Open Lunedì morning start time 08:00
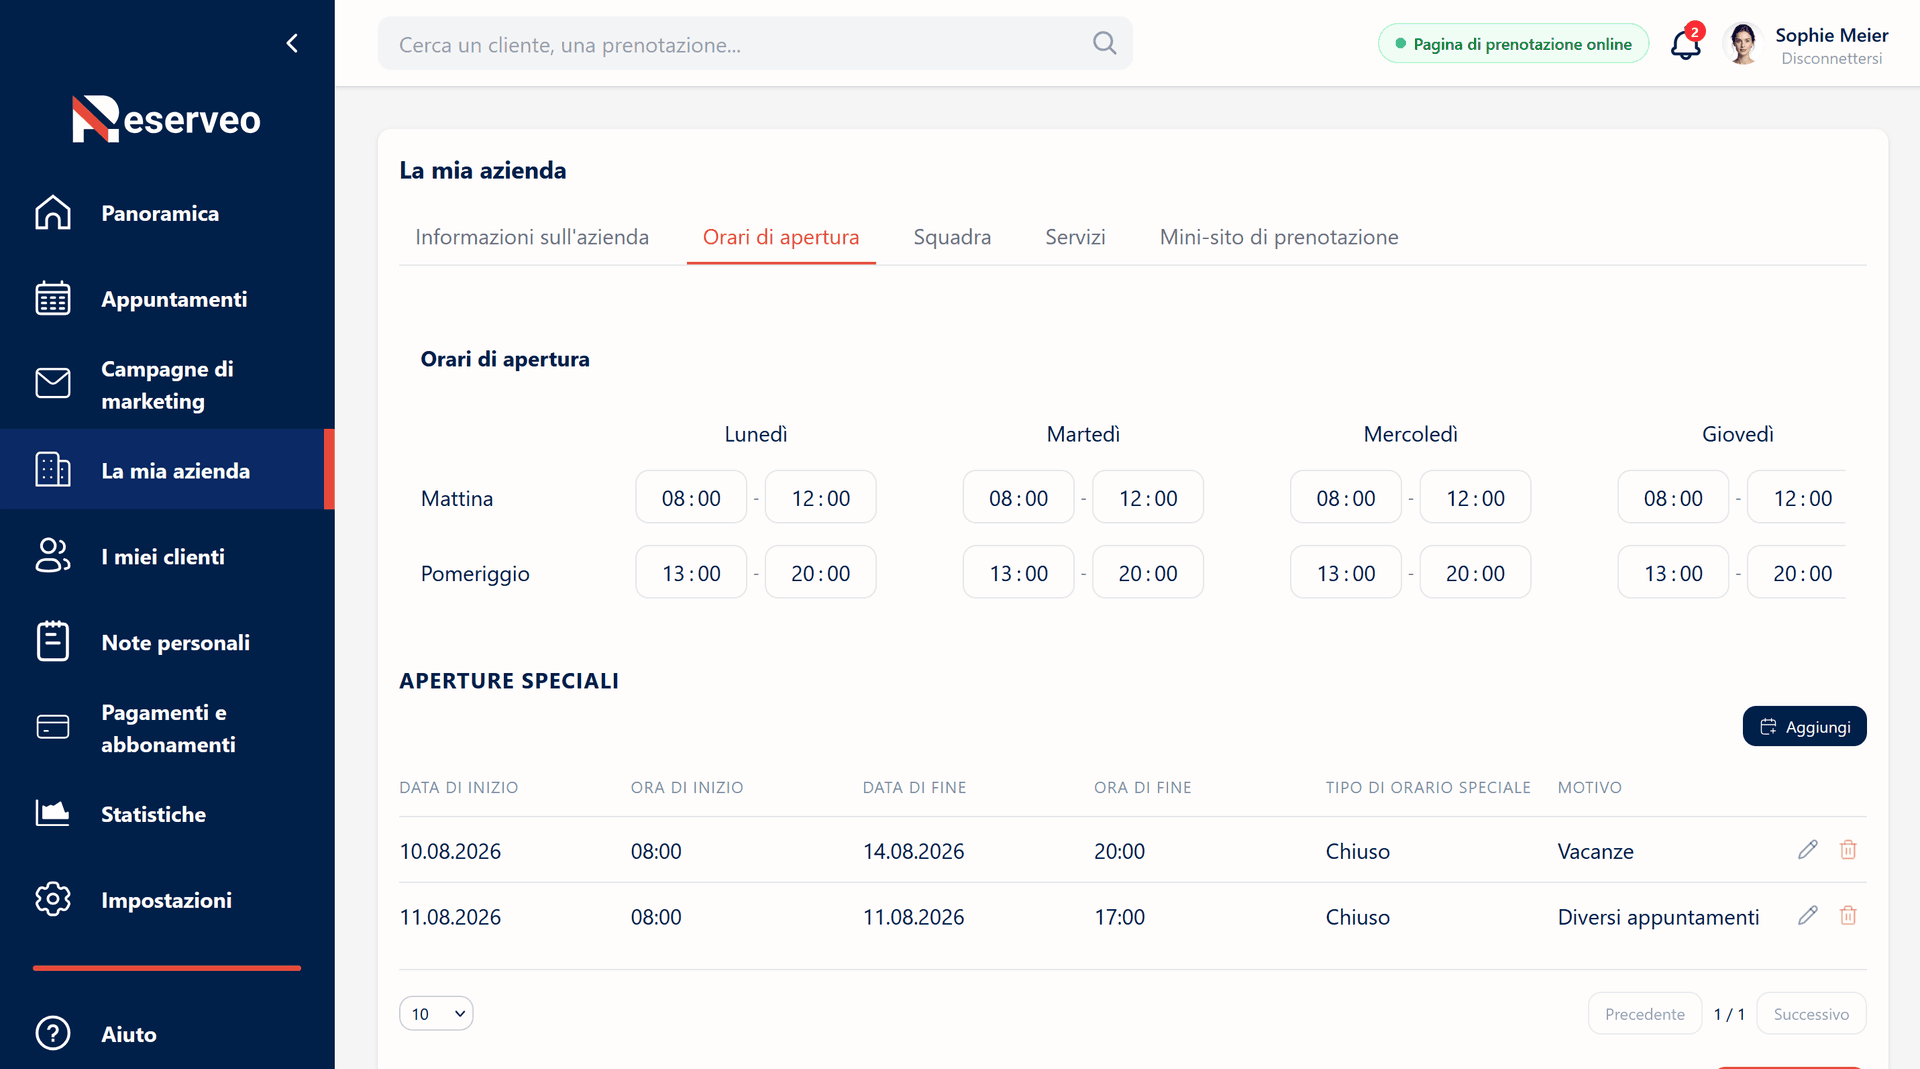This screenshot has height=1069, width=1920. coord(691,497)
